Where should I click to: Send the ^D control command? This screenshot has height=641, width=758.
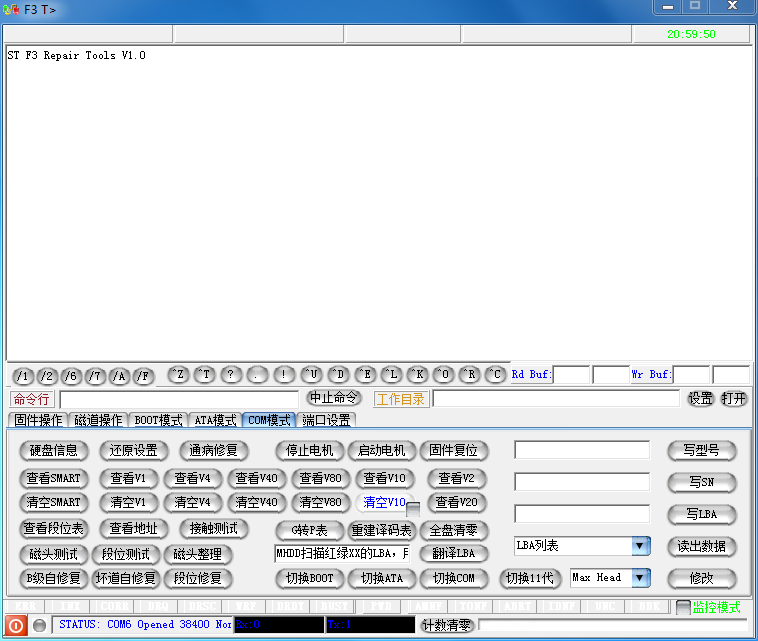pyautogui.click(x=339, y=375)
